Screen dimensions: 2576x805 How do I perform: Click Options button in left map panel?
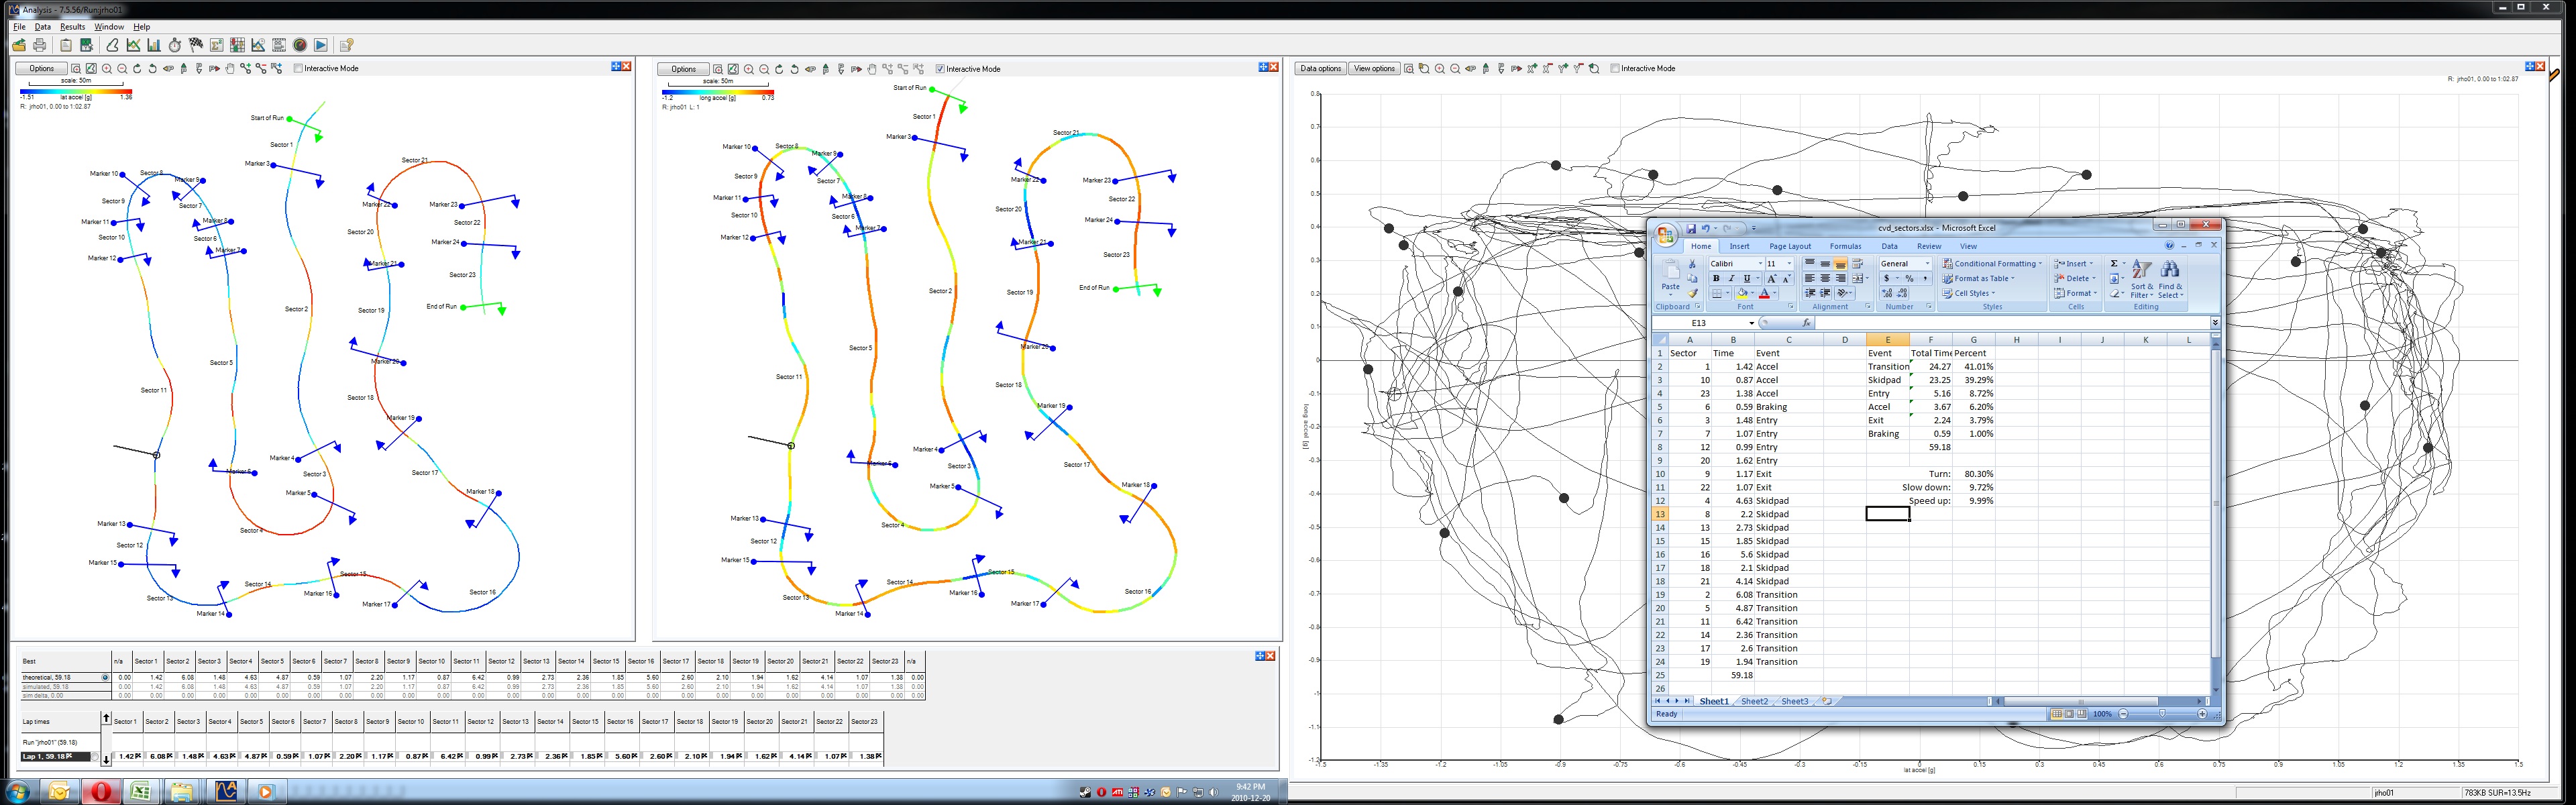coord(41,69)
